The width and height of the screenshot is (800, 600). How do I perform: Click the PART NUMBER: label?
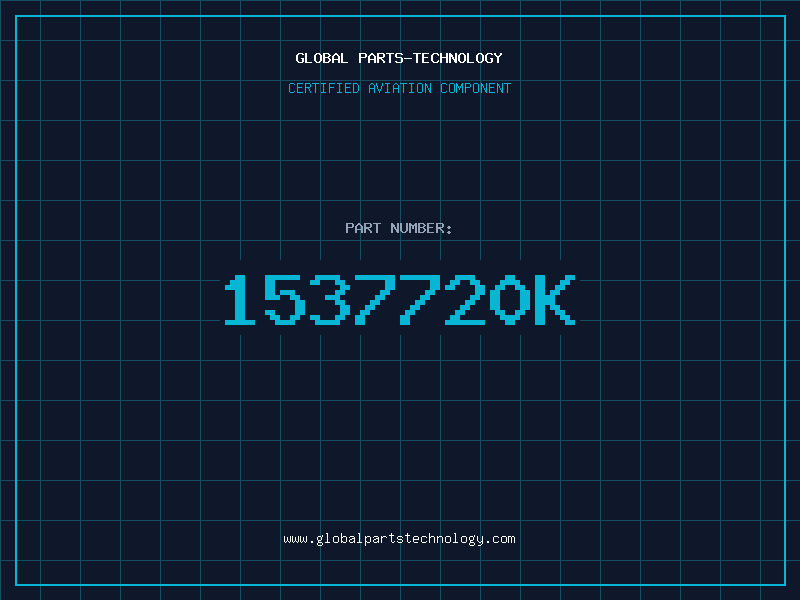(x=399, y=228)
